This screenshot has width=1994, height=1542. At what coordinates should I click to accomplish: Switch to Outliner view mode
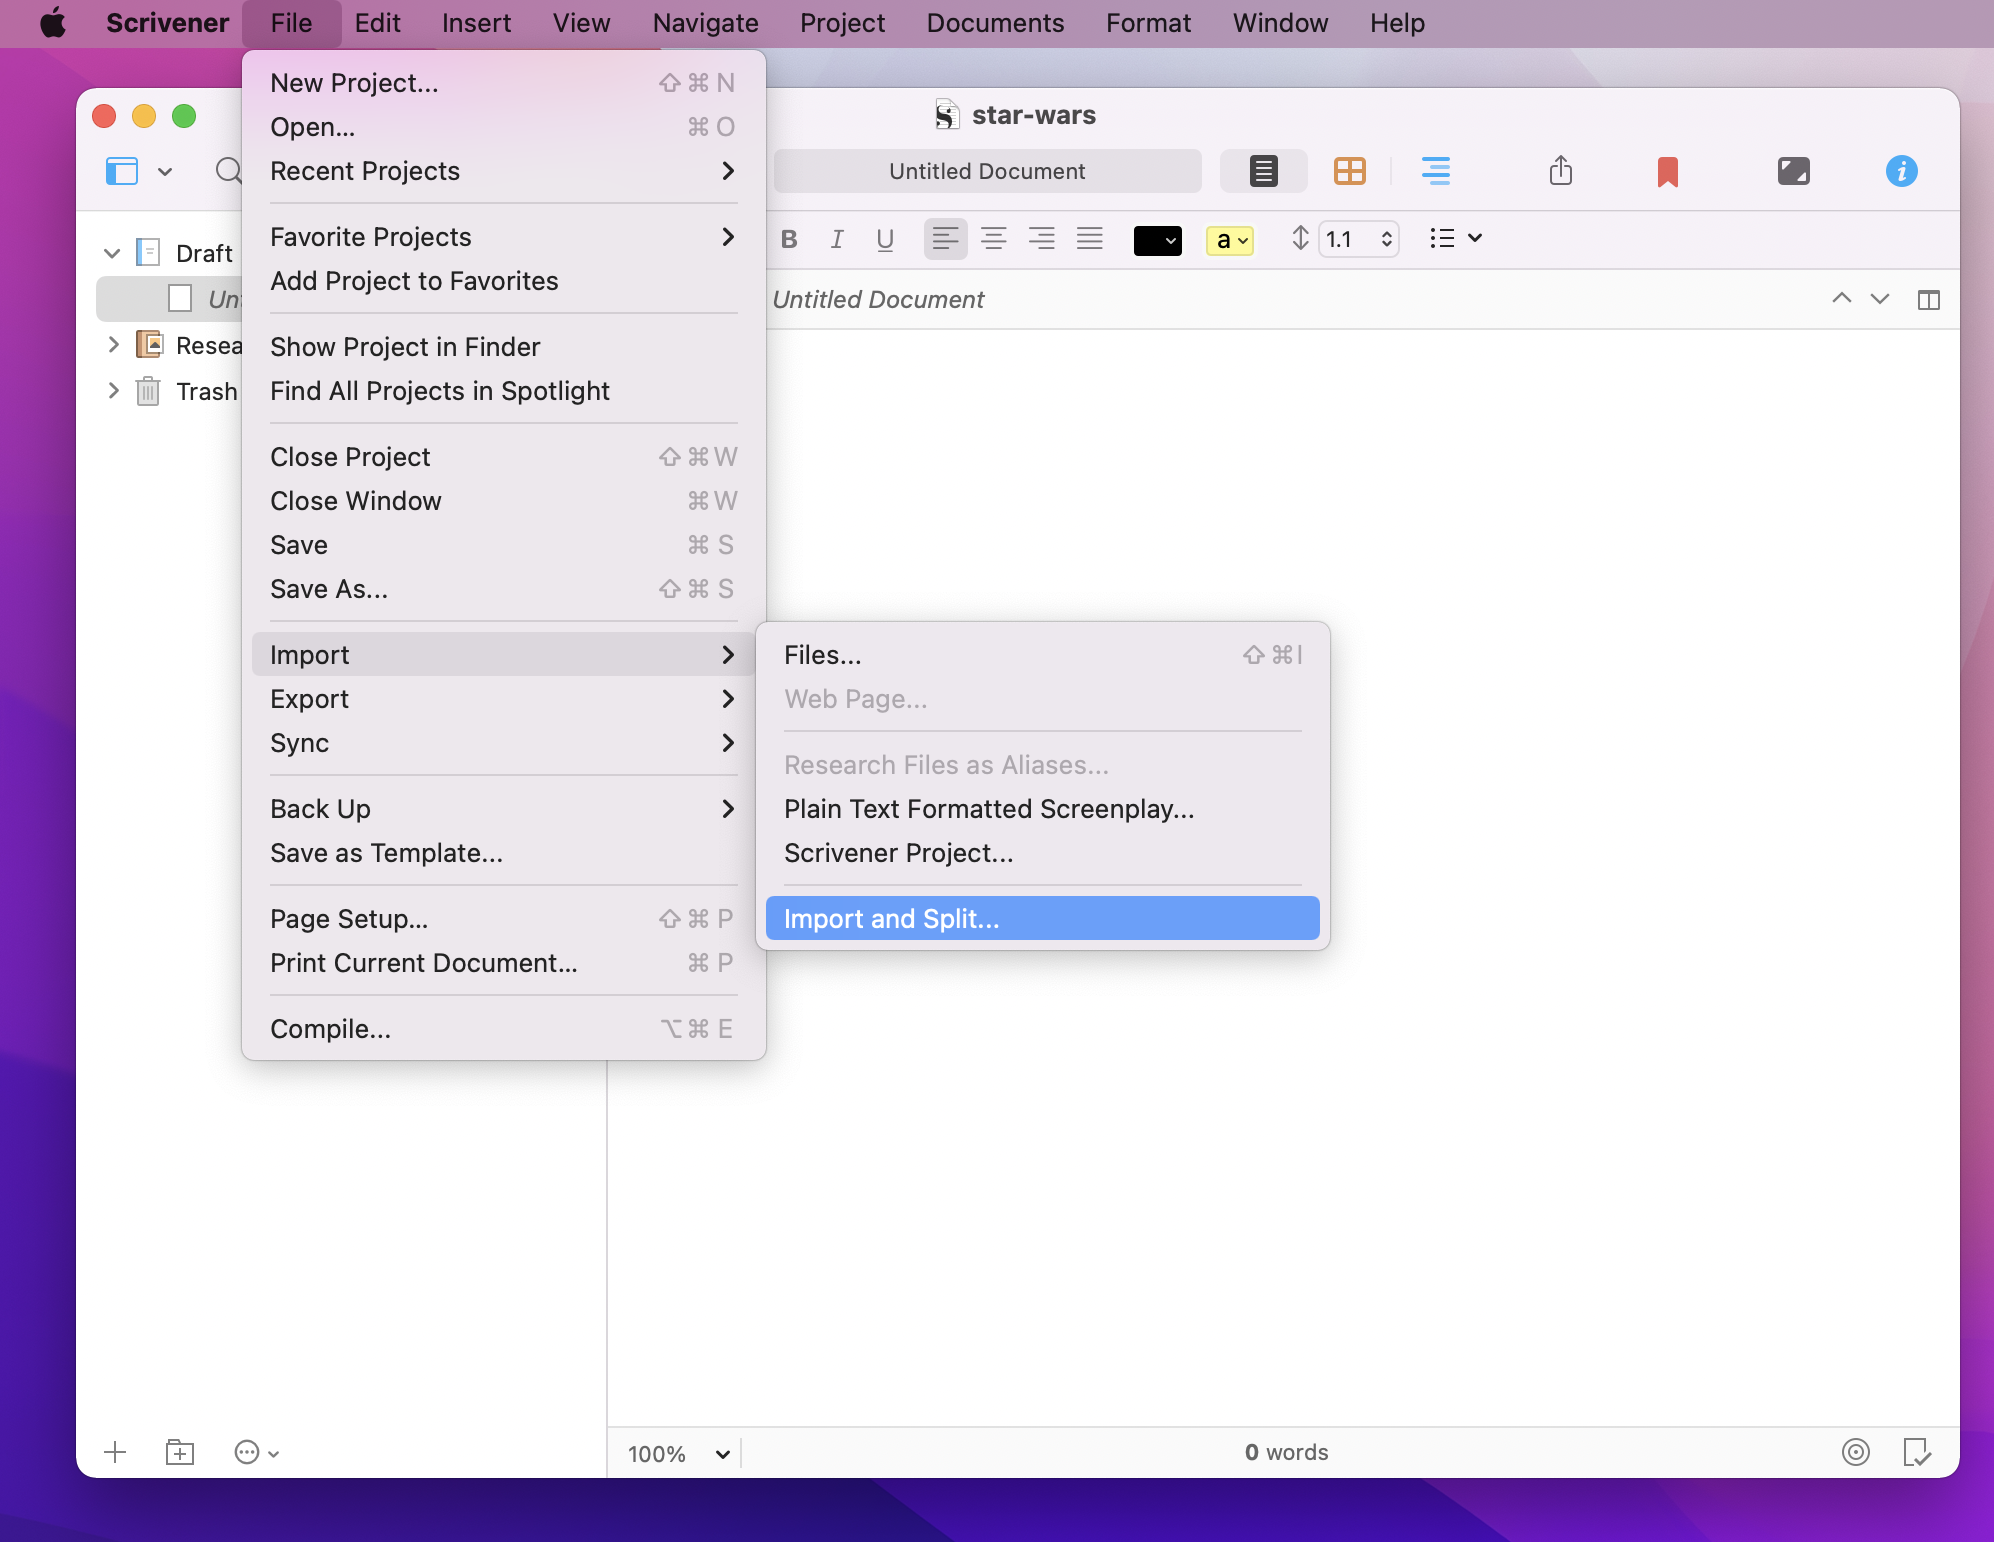(1435, 171)
